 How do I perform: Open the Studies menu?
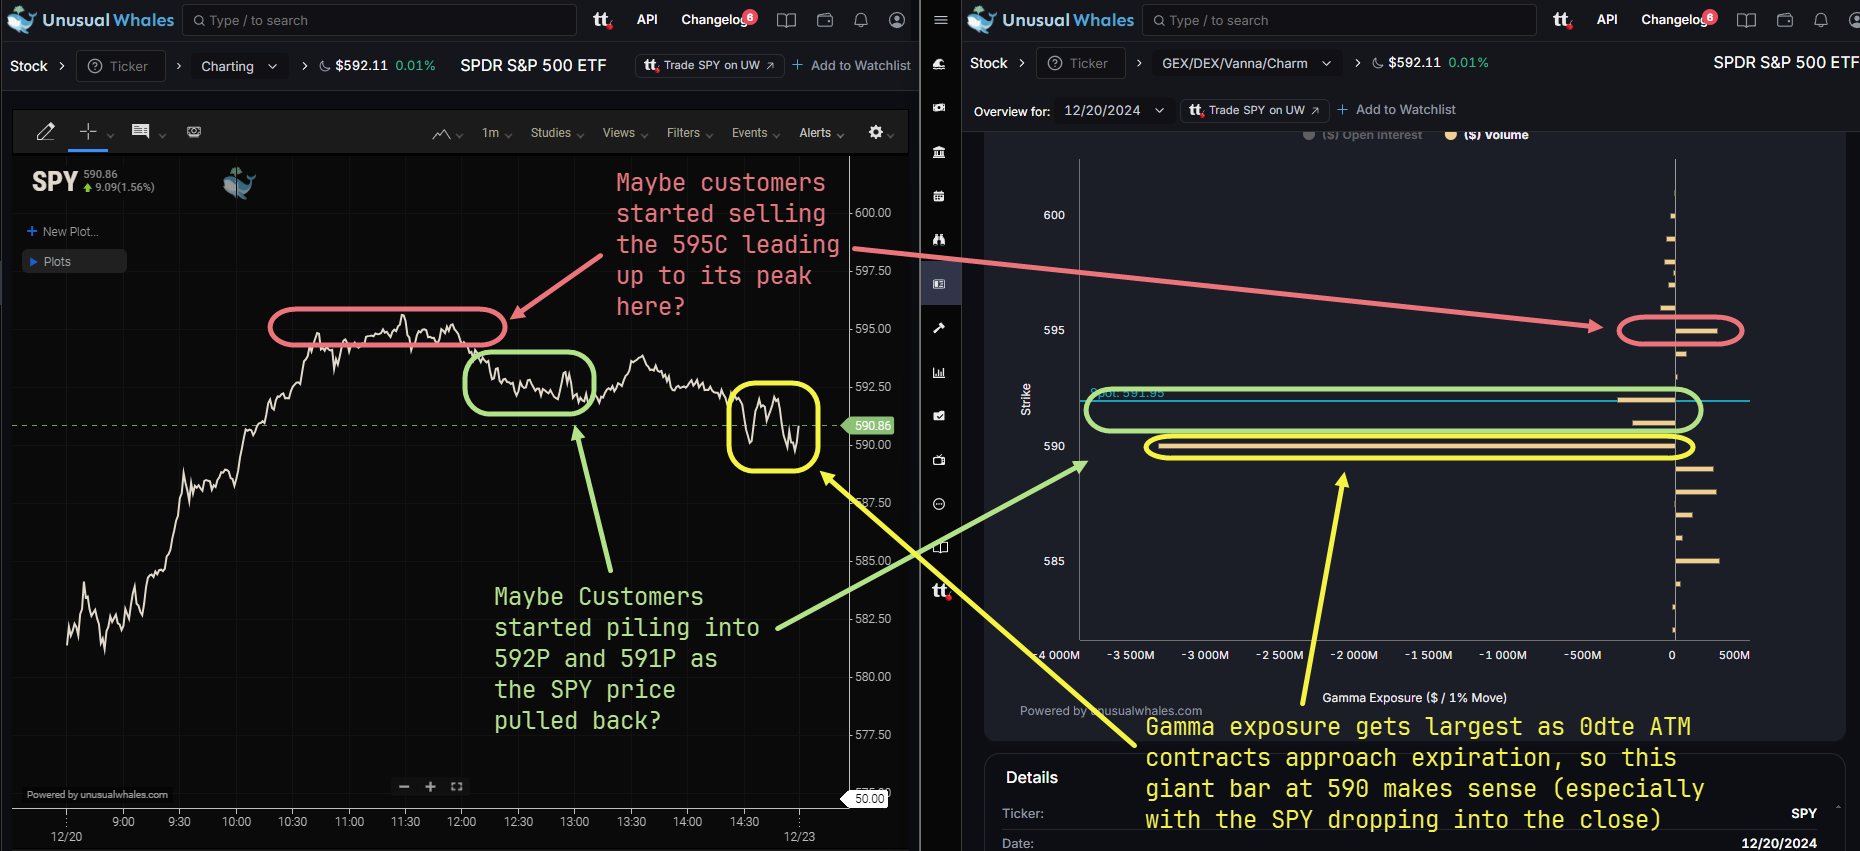coord(557,133)
